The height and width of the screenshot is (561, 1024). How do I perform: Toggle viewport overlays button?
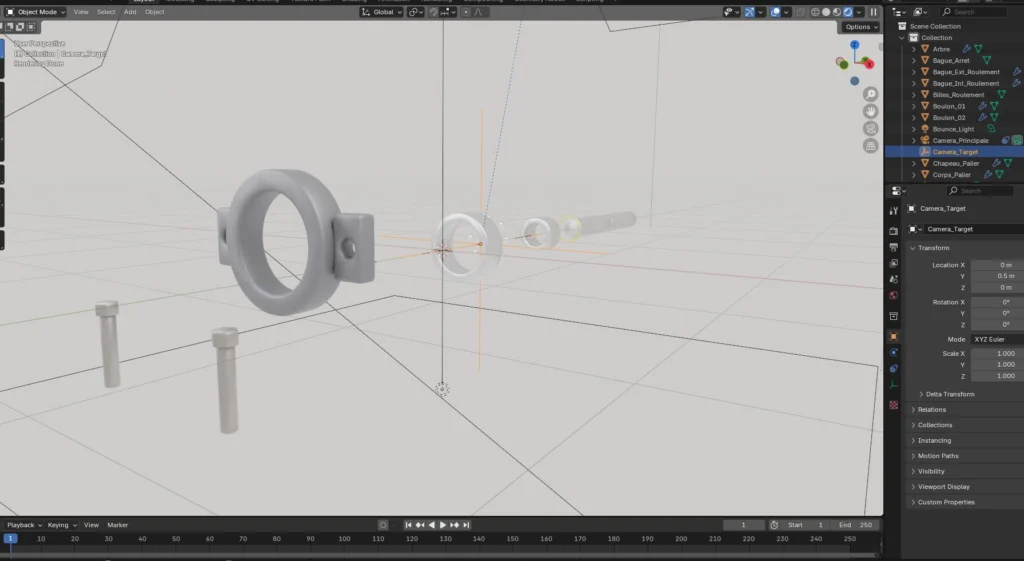tap(777, 12)
